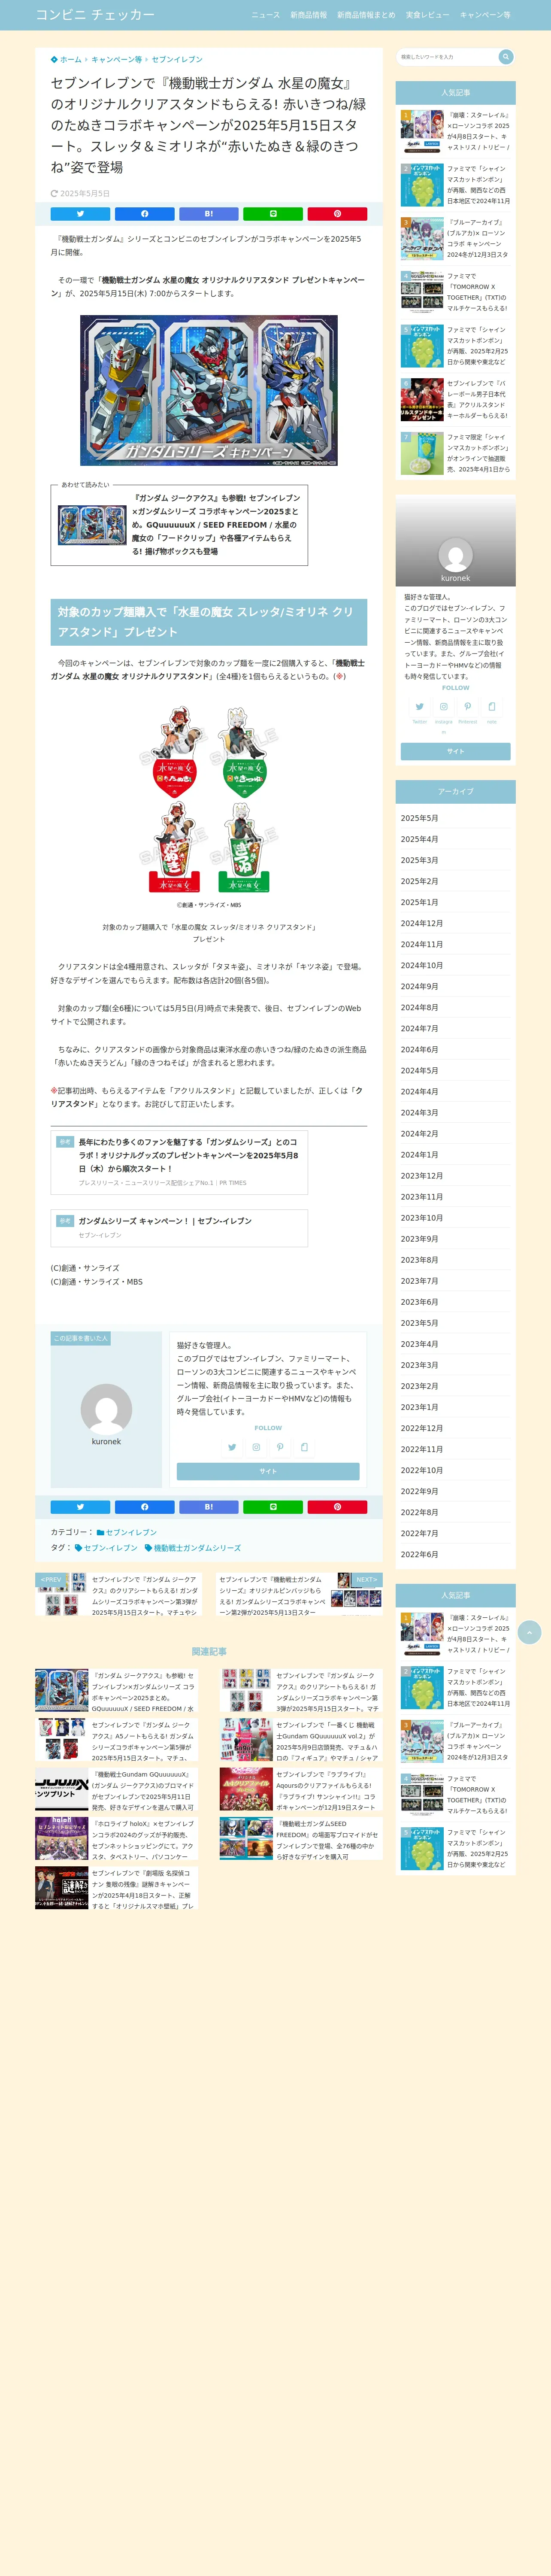Open キャンペーン等 in the top navigation
551x2576 pixels.
click(x=485, y=15)
